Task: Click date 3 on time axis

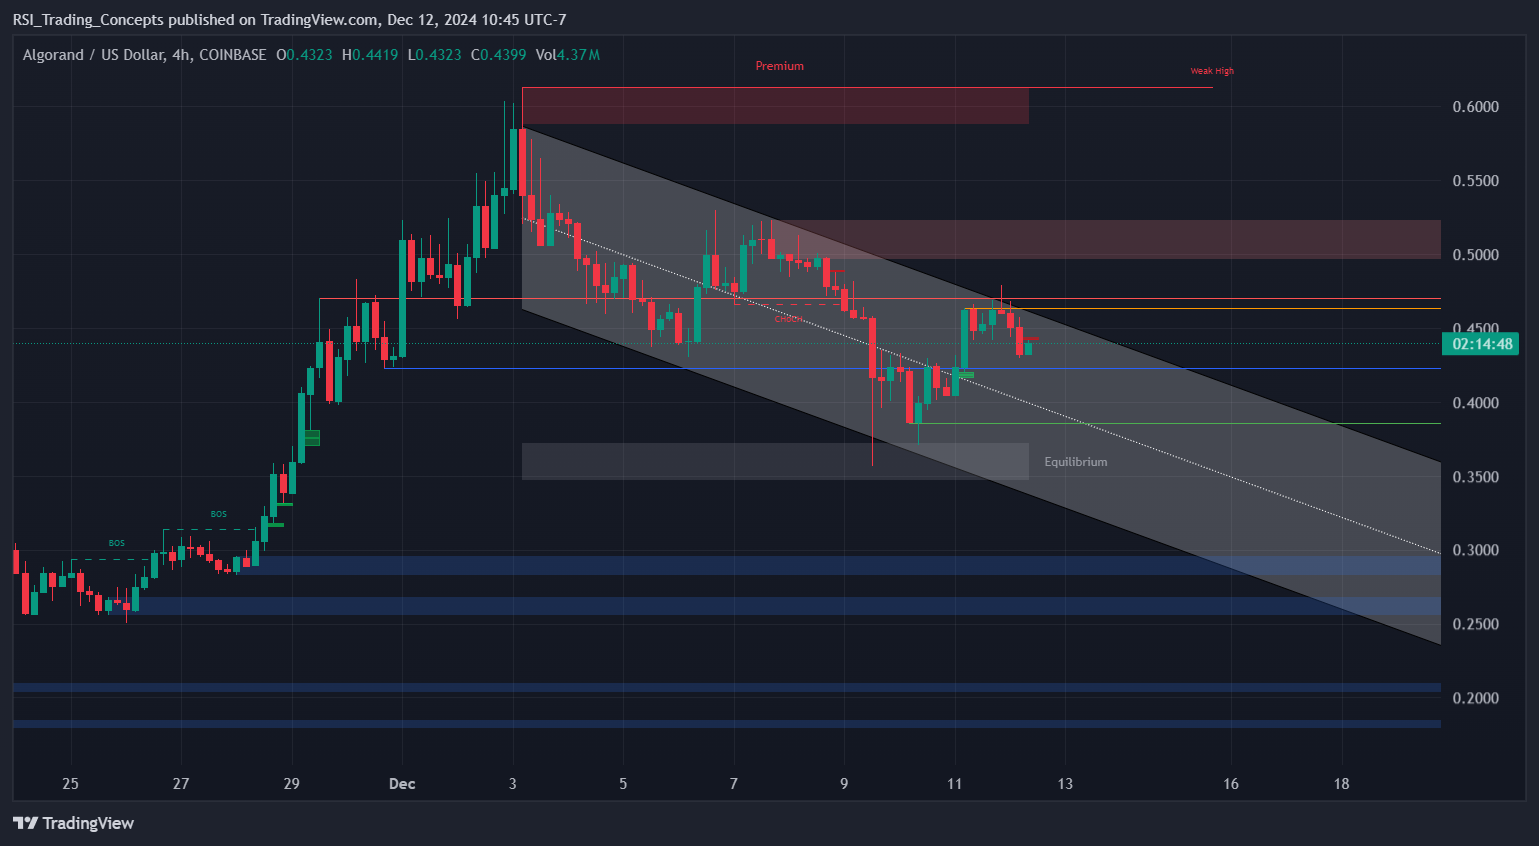Action: pyautogui.click(x=513, y=783)
